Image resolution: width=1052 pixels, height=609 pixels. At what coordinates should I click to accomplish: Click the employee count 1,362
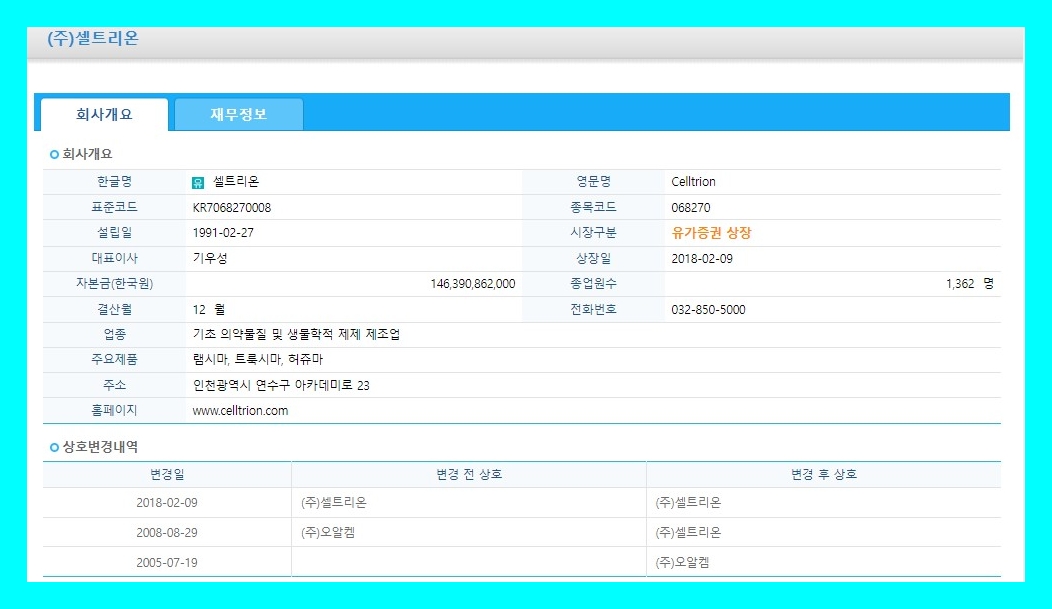pos(959,284)
